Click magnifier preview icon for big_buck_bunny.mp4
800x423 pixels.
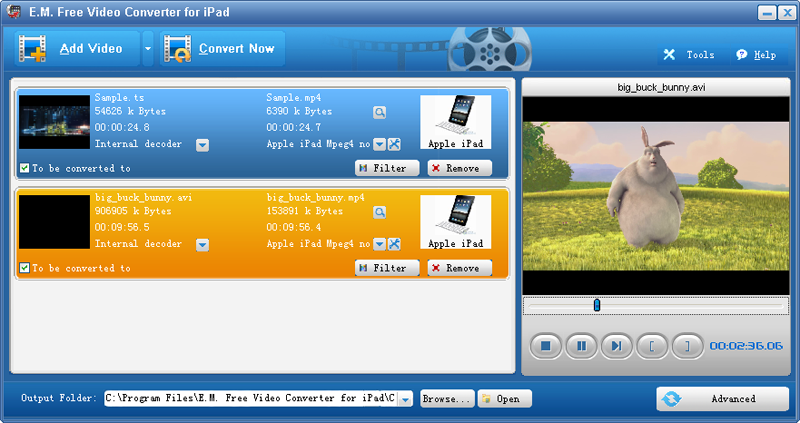(379, 212)
